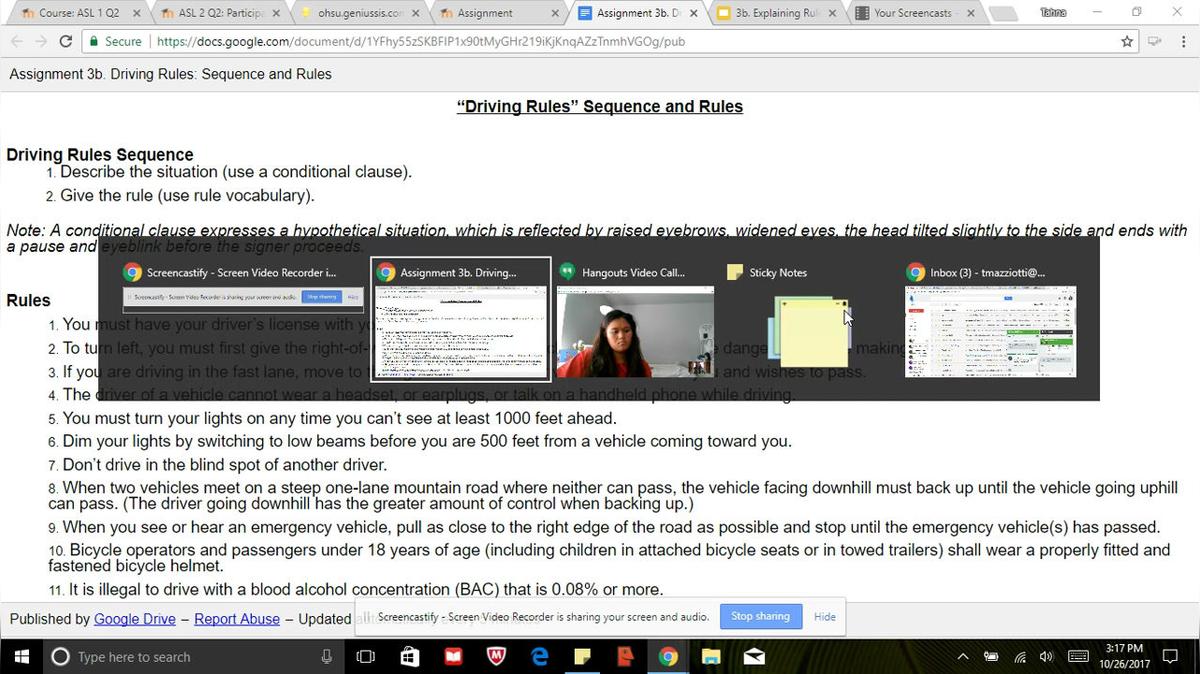Viewport: 1200px width, 674px height.
Task: Open File Explorer from the taskbar
Action: (x=711, y=656)
